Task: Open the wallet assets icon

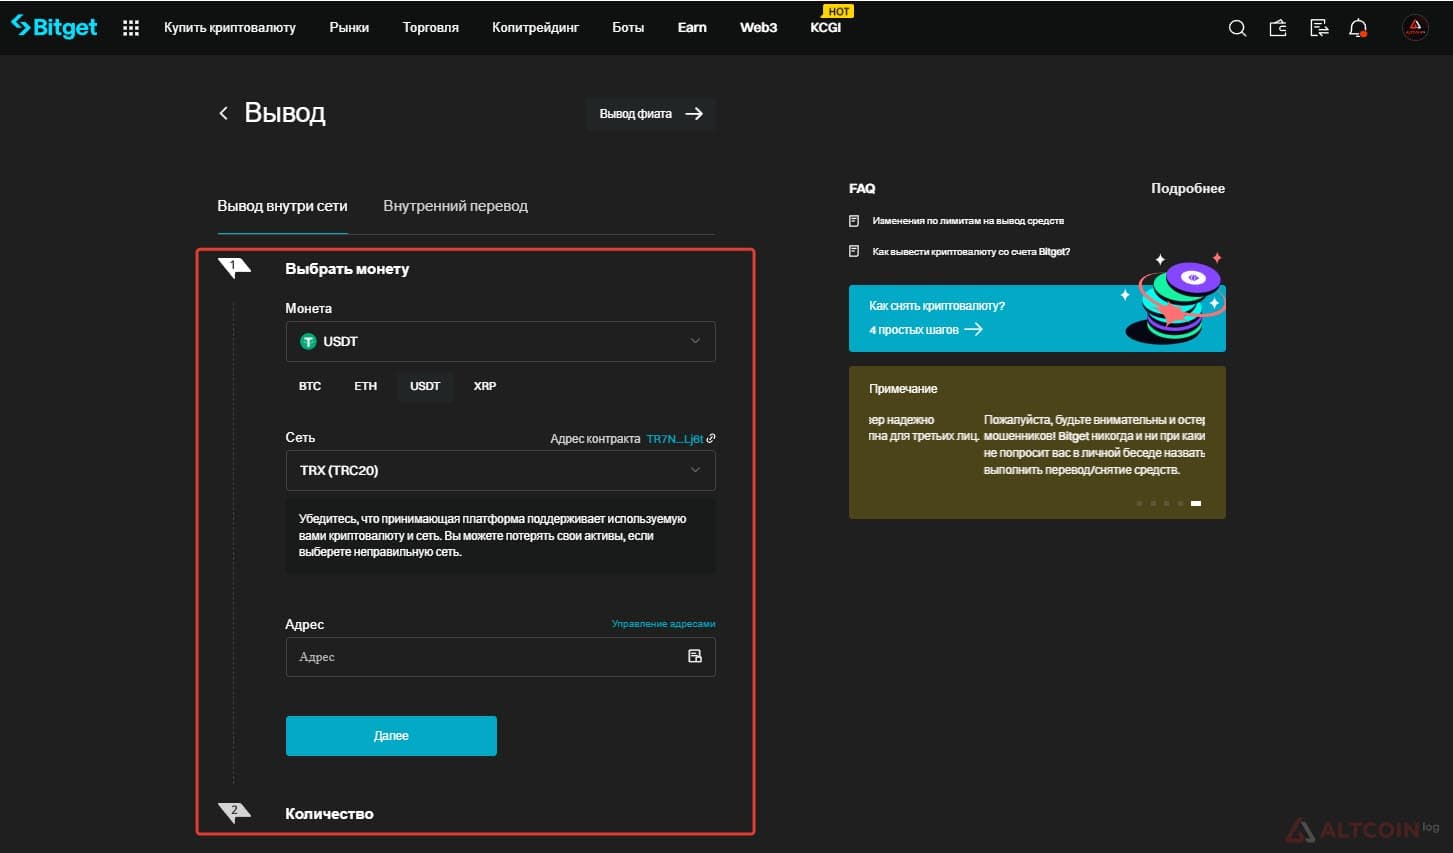Action: 1278,28
